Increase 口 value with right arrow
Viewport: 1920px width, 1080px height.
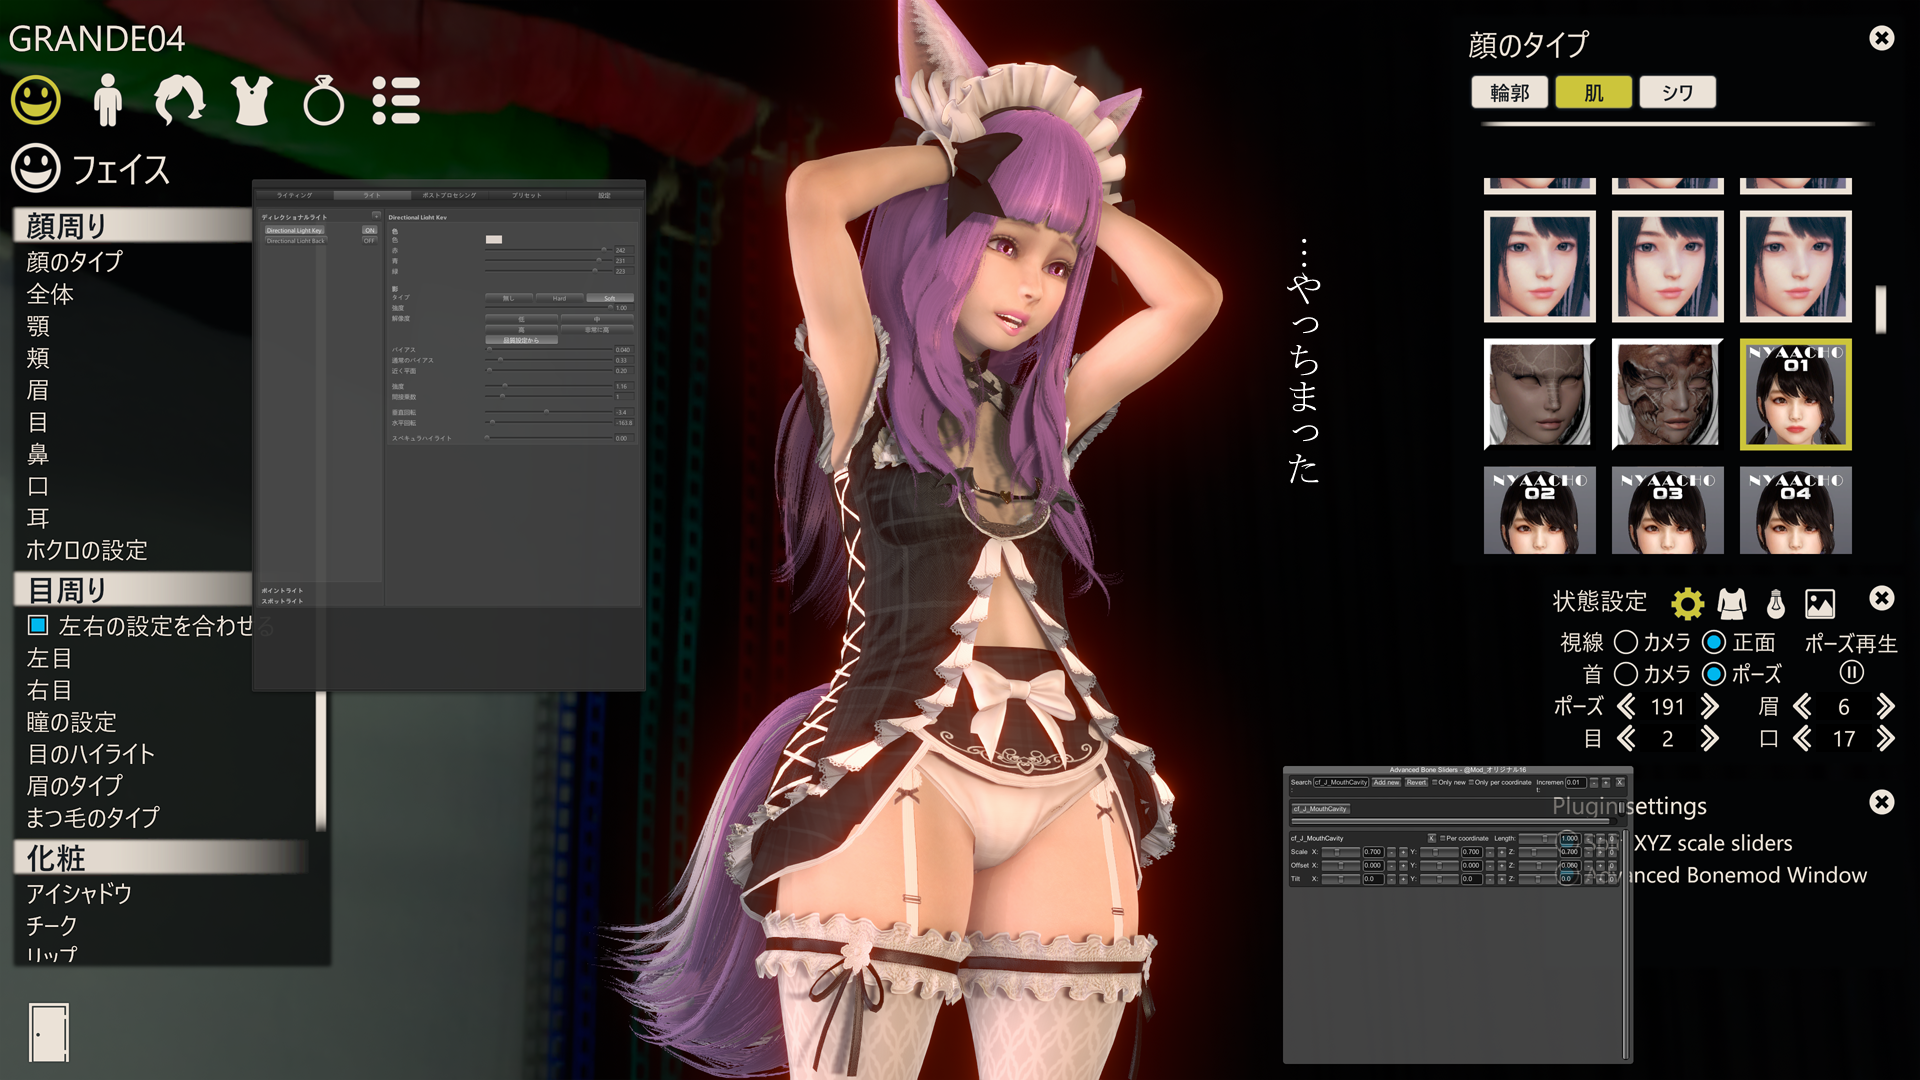pyautogui.click(x=1886, y=739)
